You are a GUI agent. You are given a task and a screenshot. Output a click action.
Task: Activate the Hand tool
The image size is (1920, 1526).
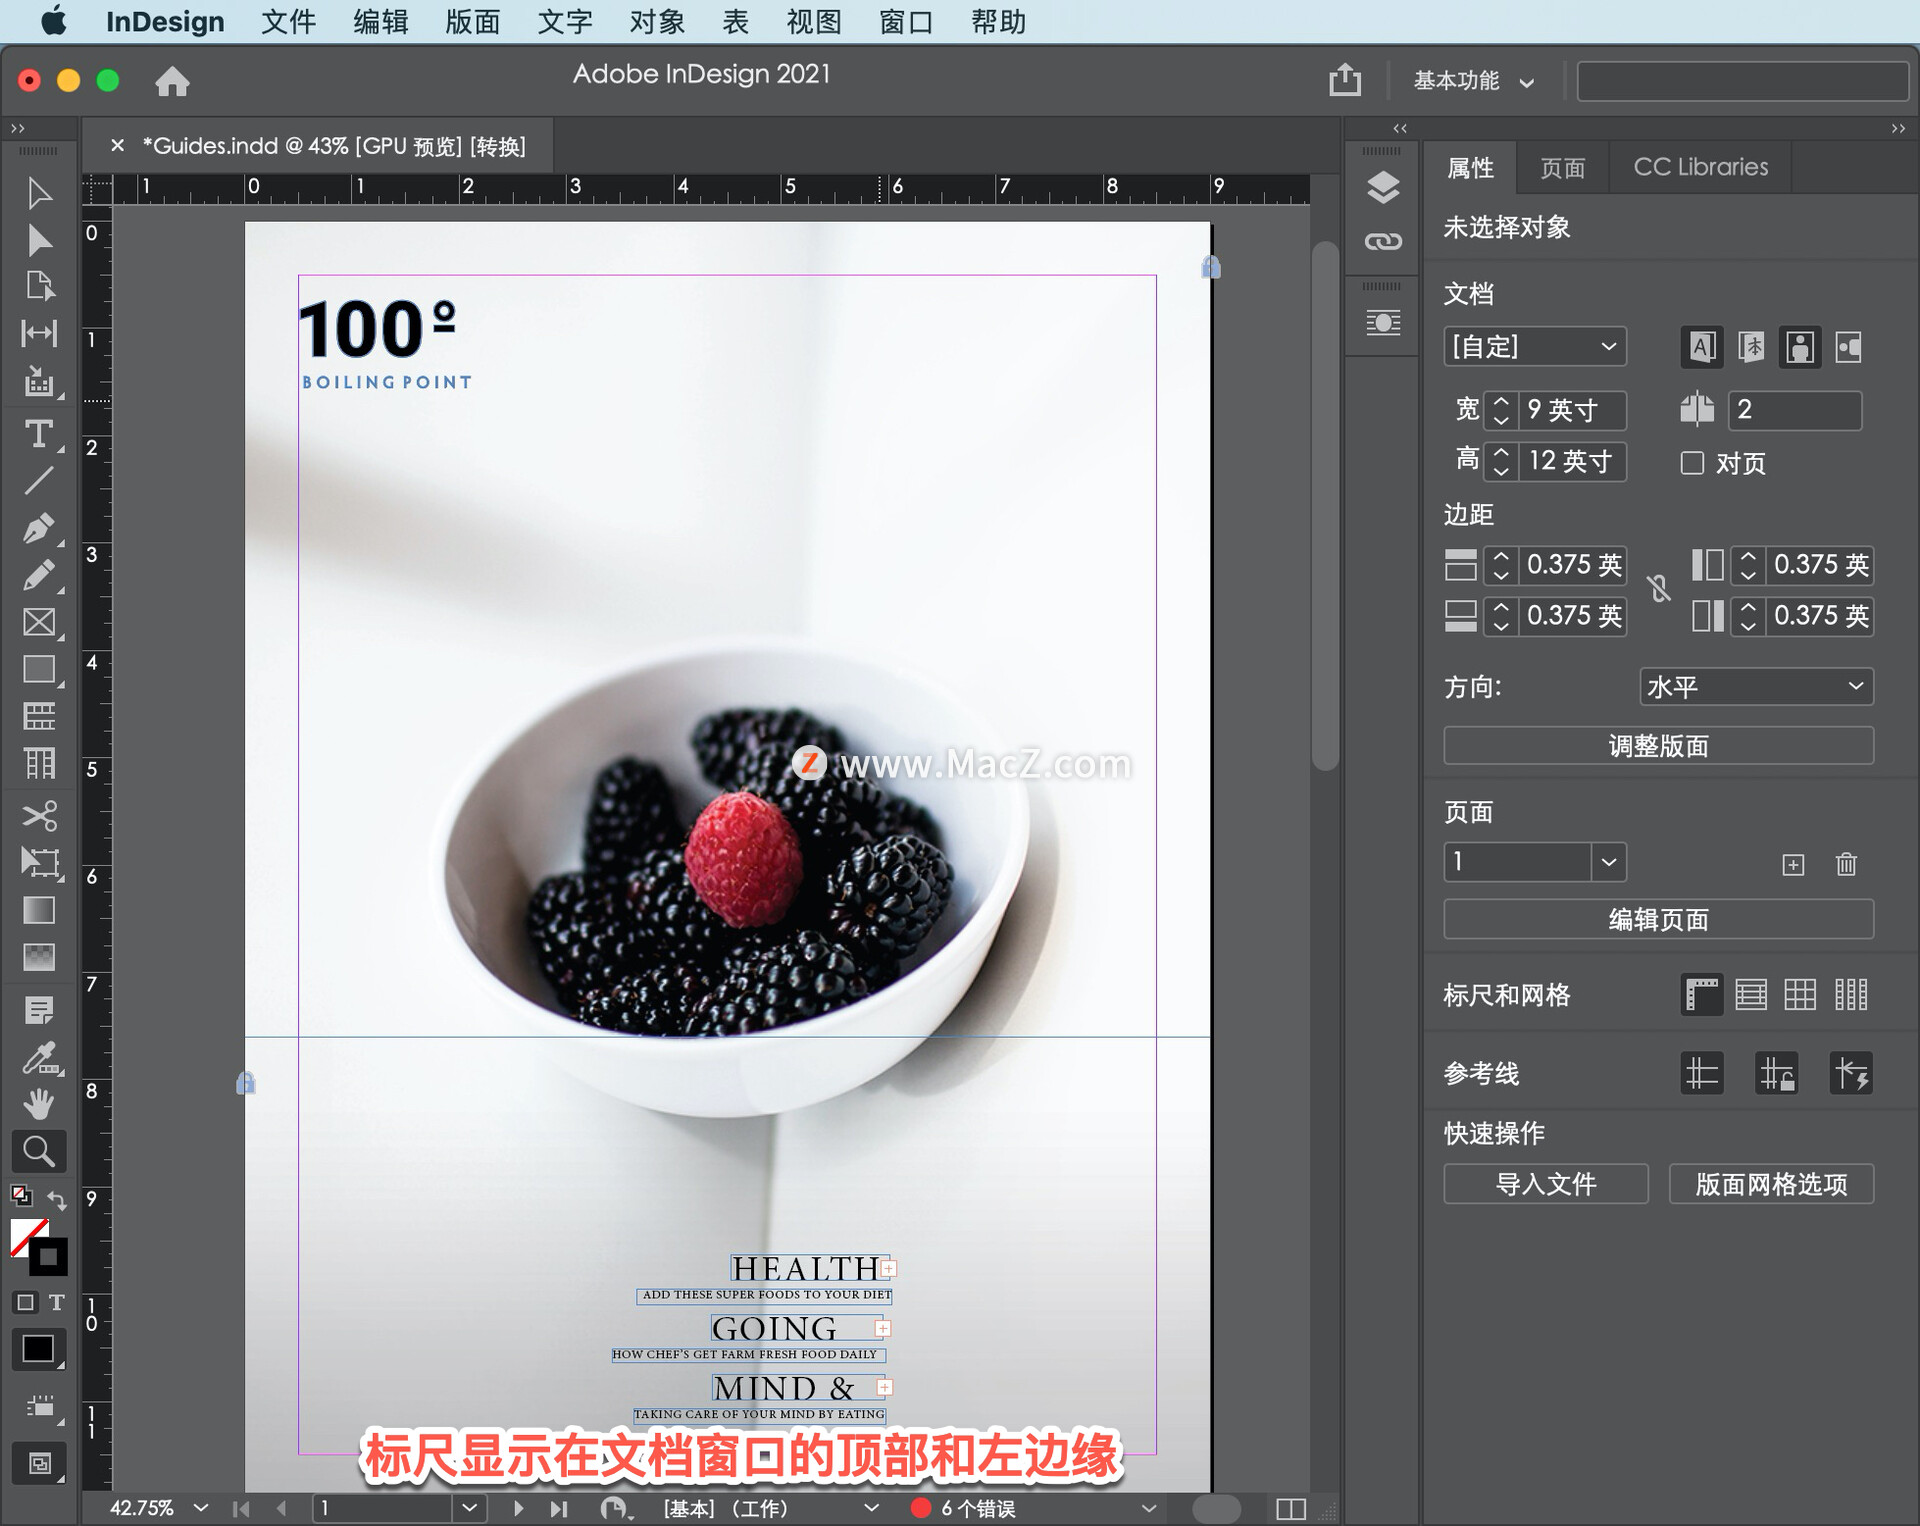click(x=40, y=1103)
